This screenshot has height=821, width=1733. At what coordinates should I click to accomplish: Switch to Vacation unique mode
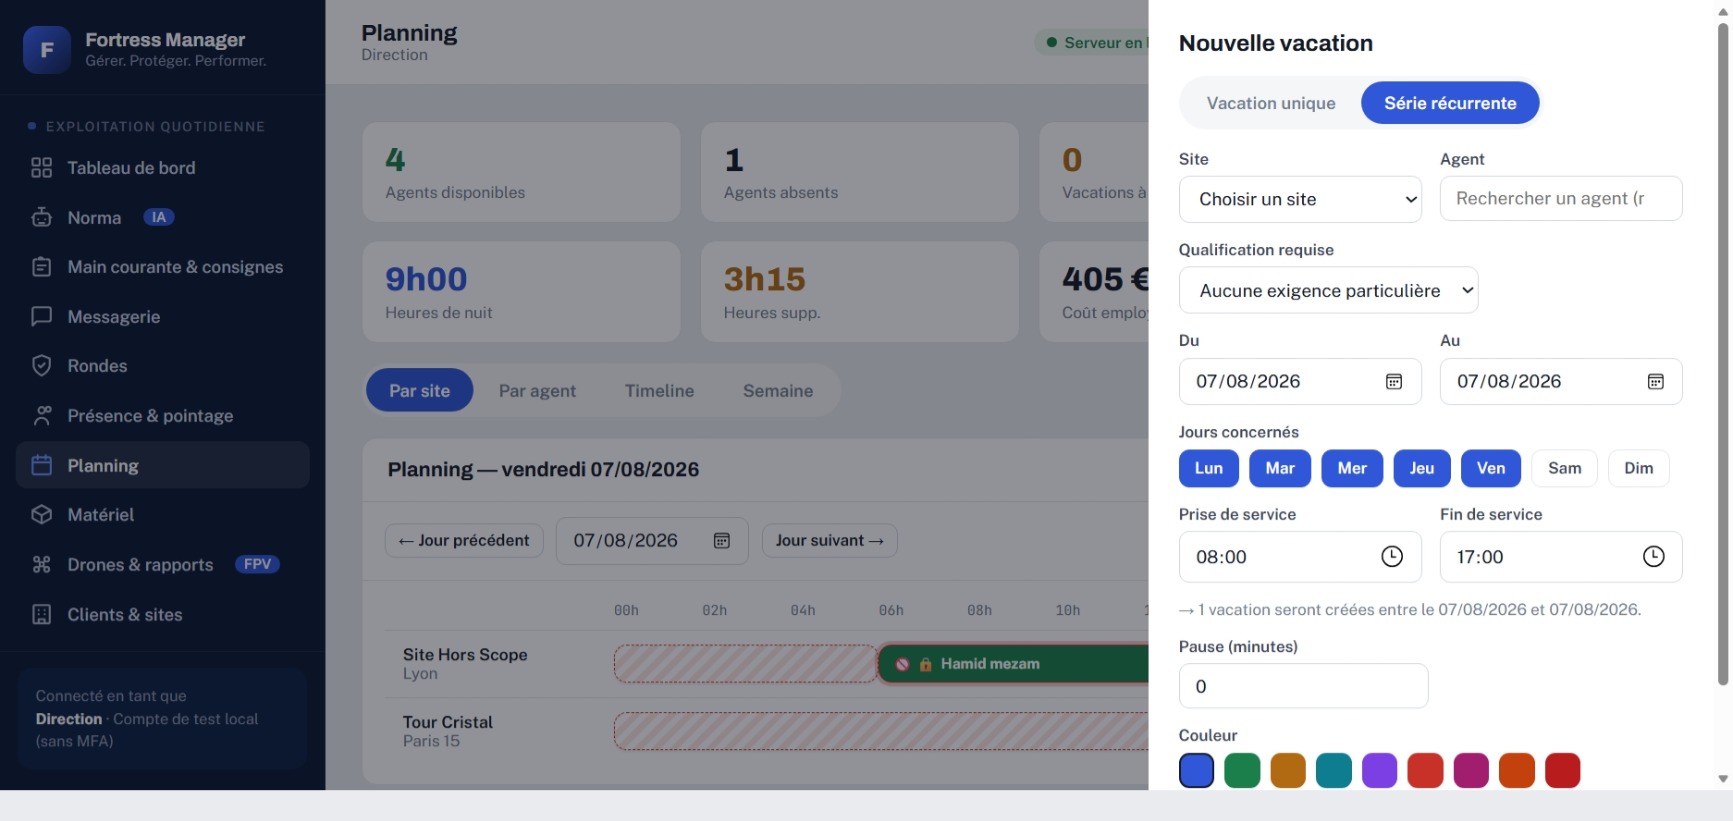point(1271,103)
